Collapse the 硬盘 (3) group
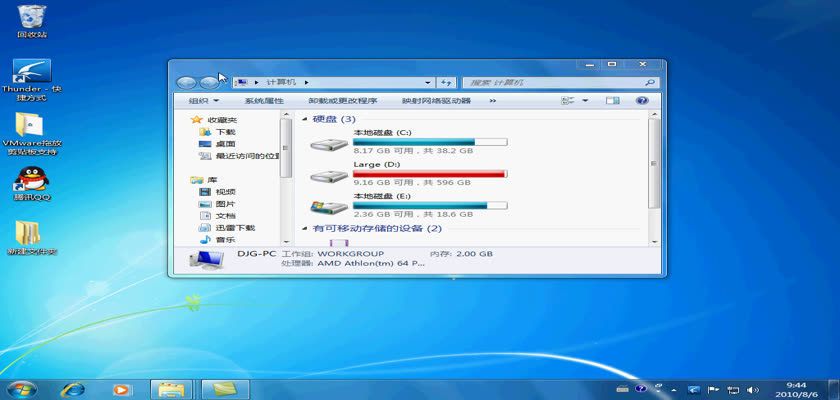Viewport: 840px width, 400px height. point(306,119)
